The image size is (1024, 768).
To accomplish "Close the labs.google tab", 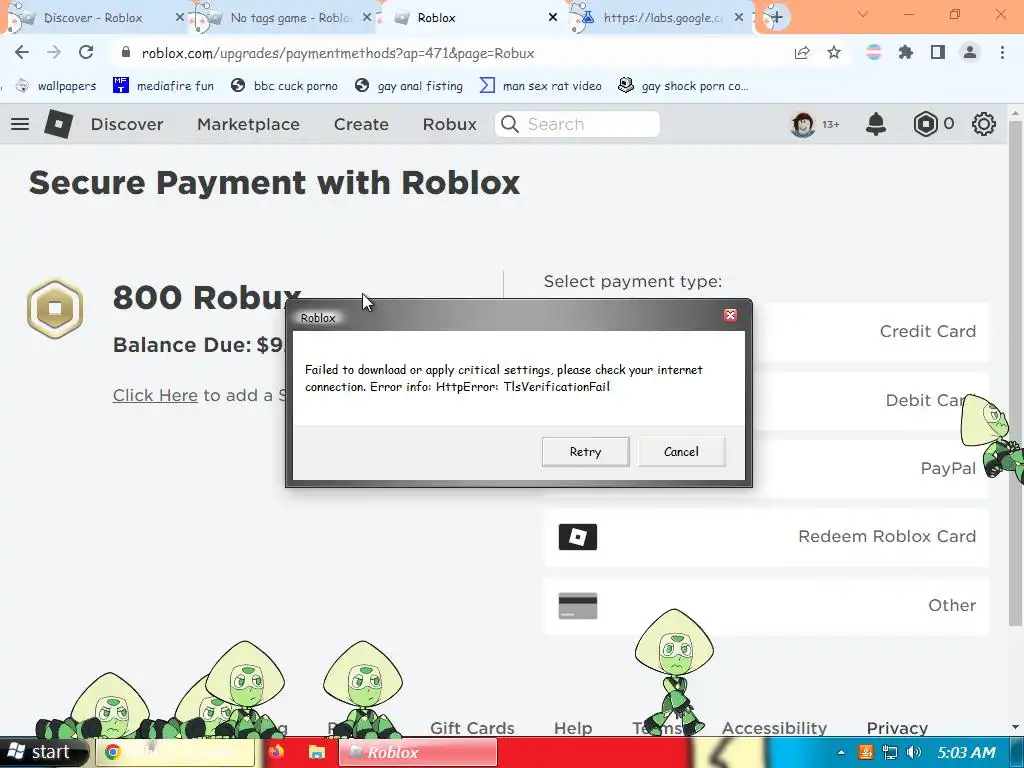I will (x=739, y=18).
